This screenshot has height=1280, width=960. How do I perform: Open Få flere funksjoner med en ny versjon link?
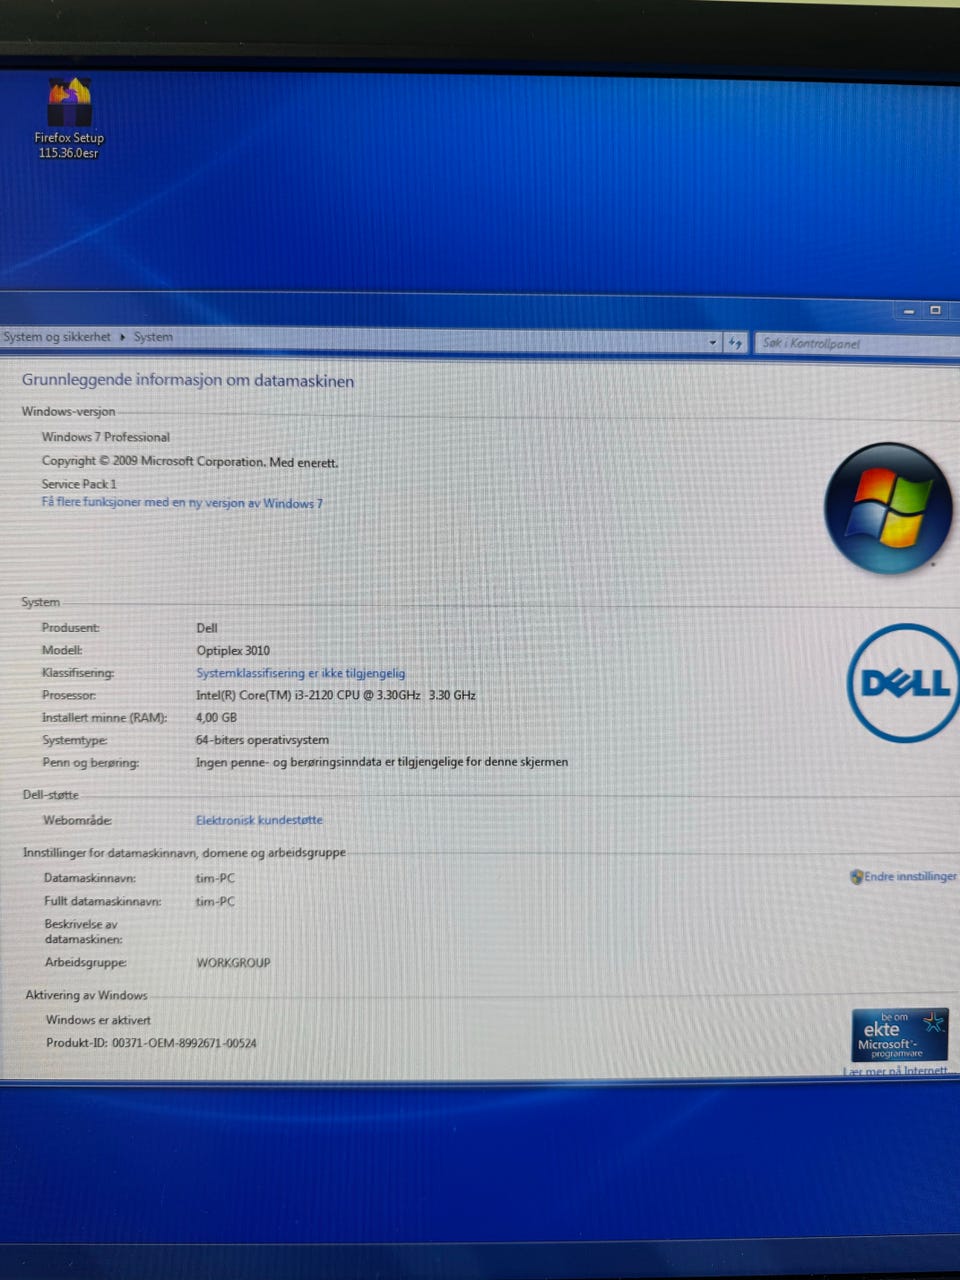point(182,502)
